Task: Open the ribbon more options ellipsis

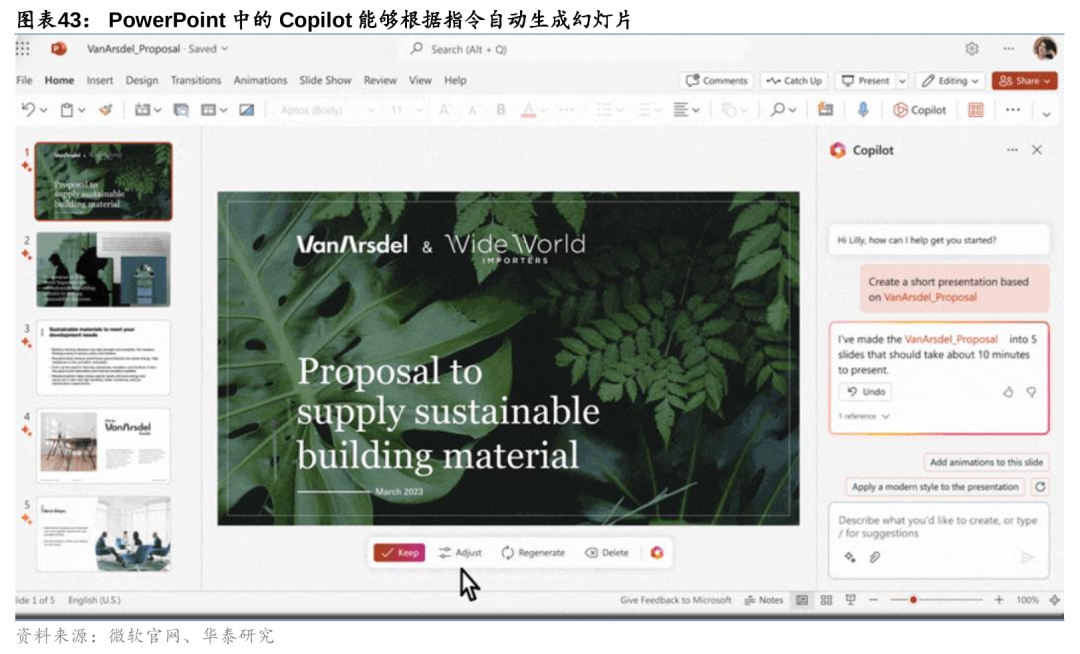Action: [1012, 109]
